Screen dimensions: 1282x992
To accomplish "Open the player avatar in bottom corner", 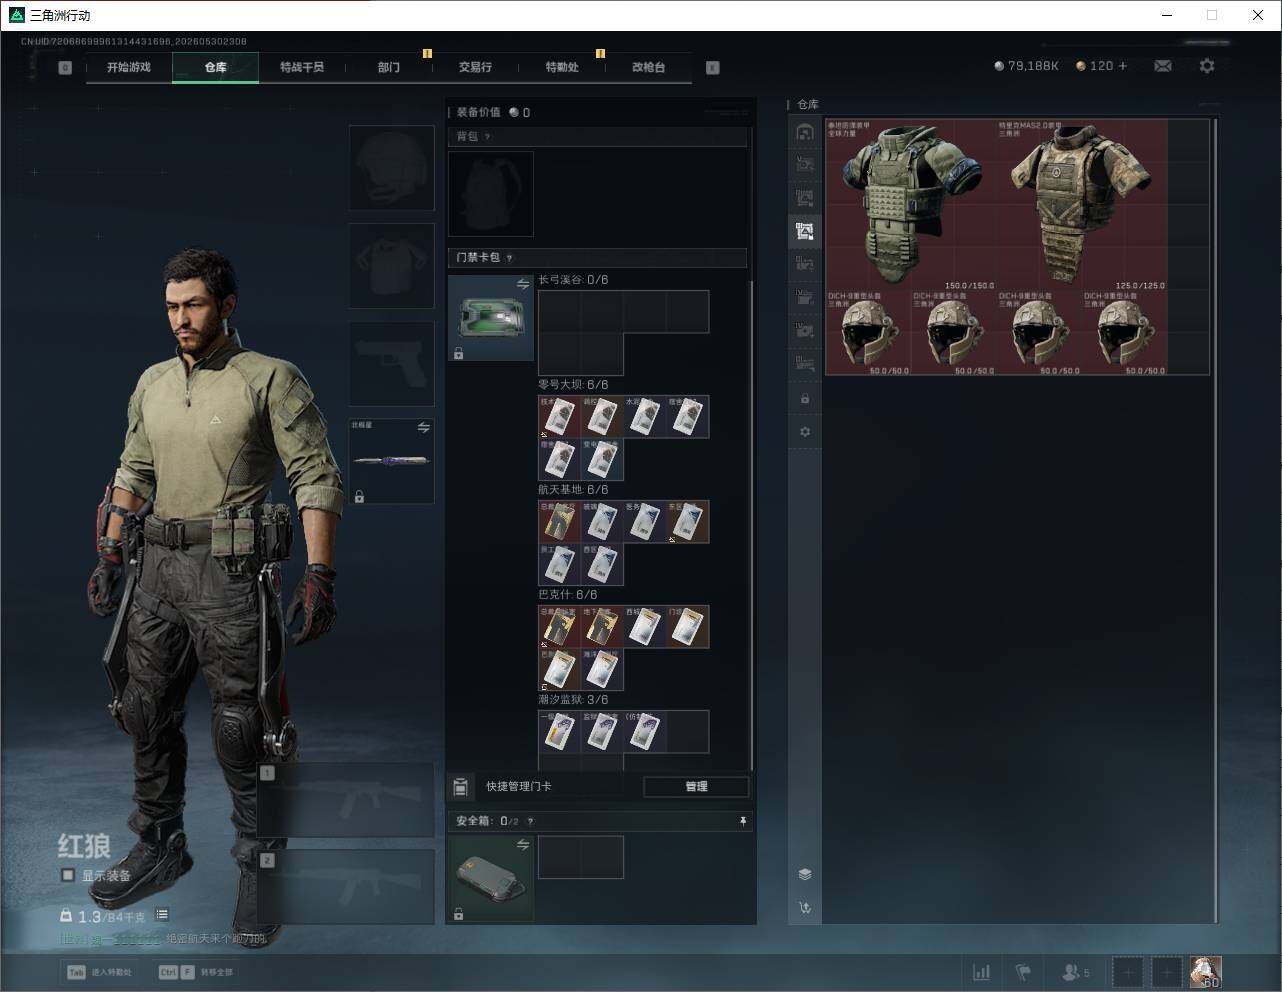I will 1206,972.
